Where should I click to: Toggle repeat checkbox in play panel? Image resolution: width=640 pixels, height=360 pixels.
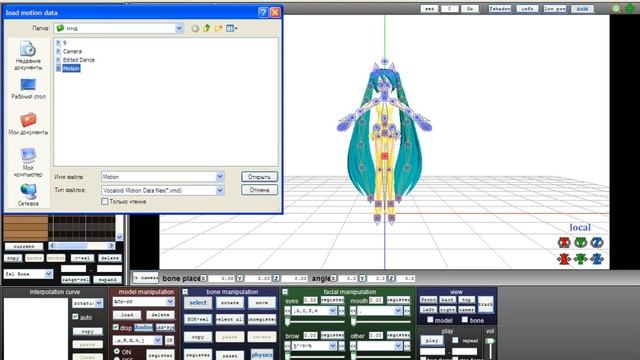[456, 340]
